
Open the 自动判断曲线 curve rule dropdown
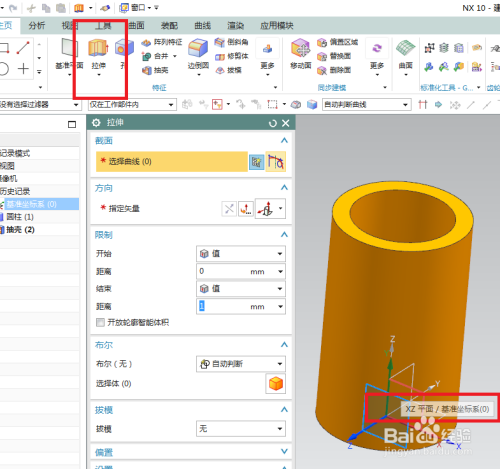[x=367, y=105]
